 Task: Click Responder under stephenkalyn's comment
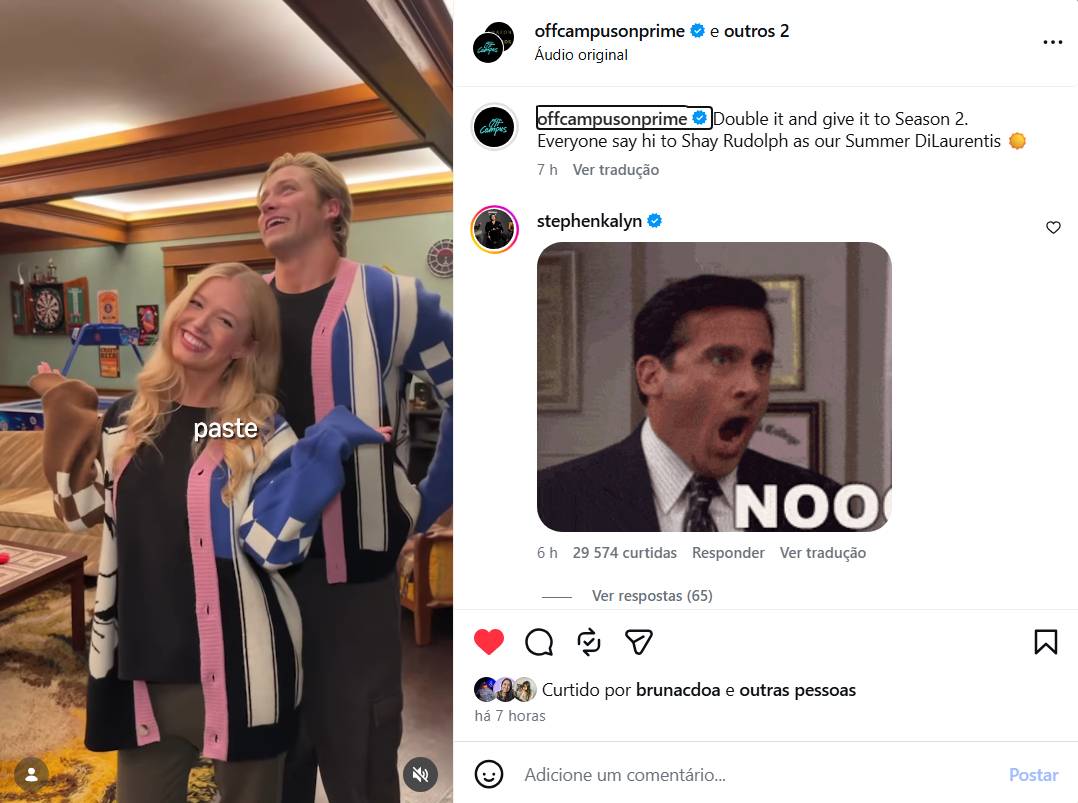(x=728, y=553)
